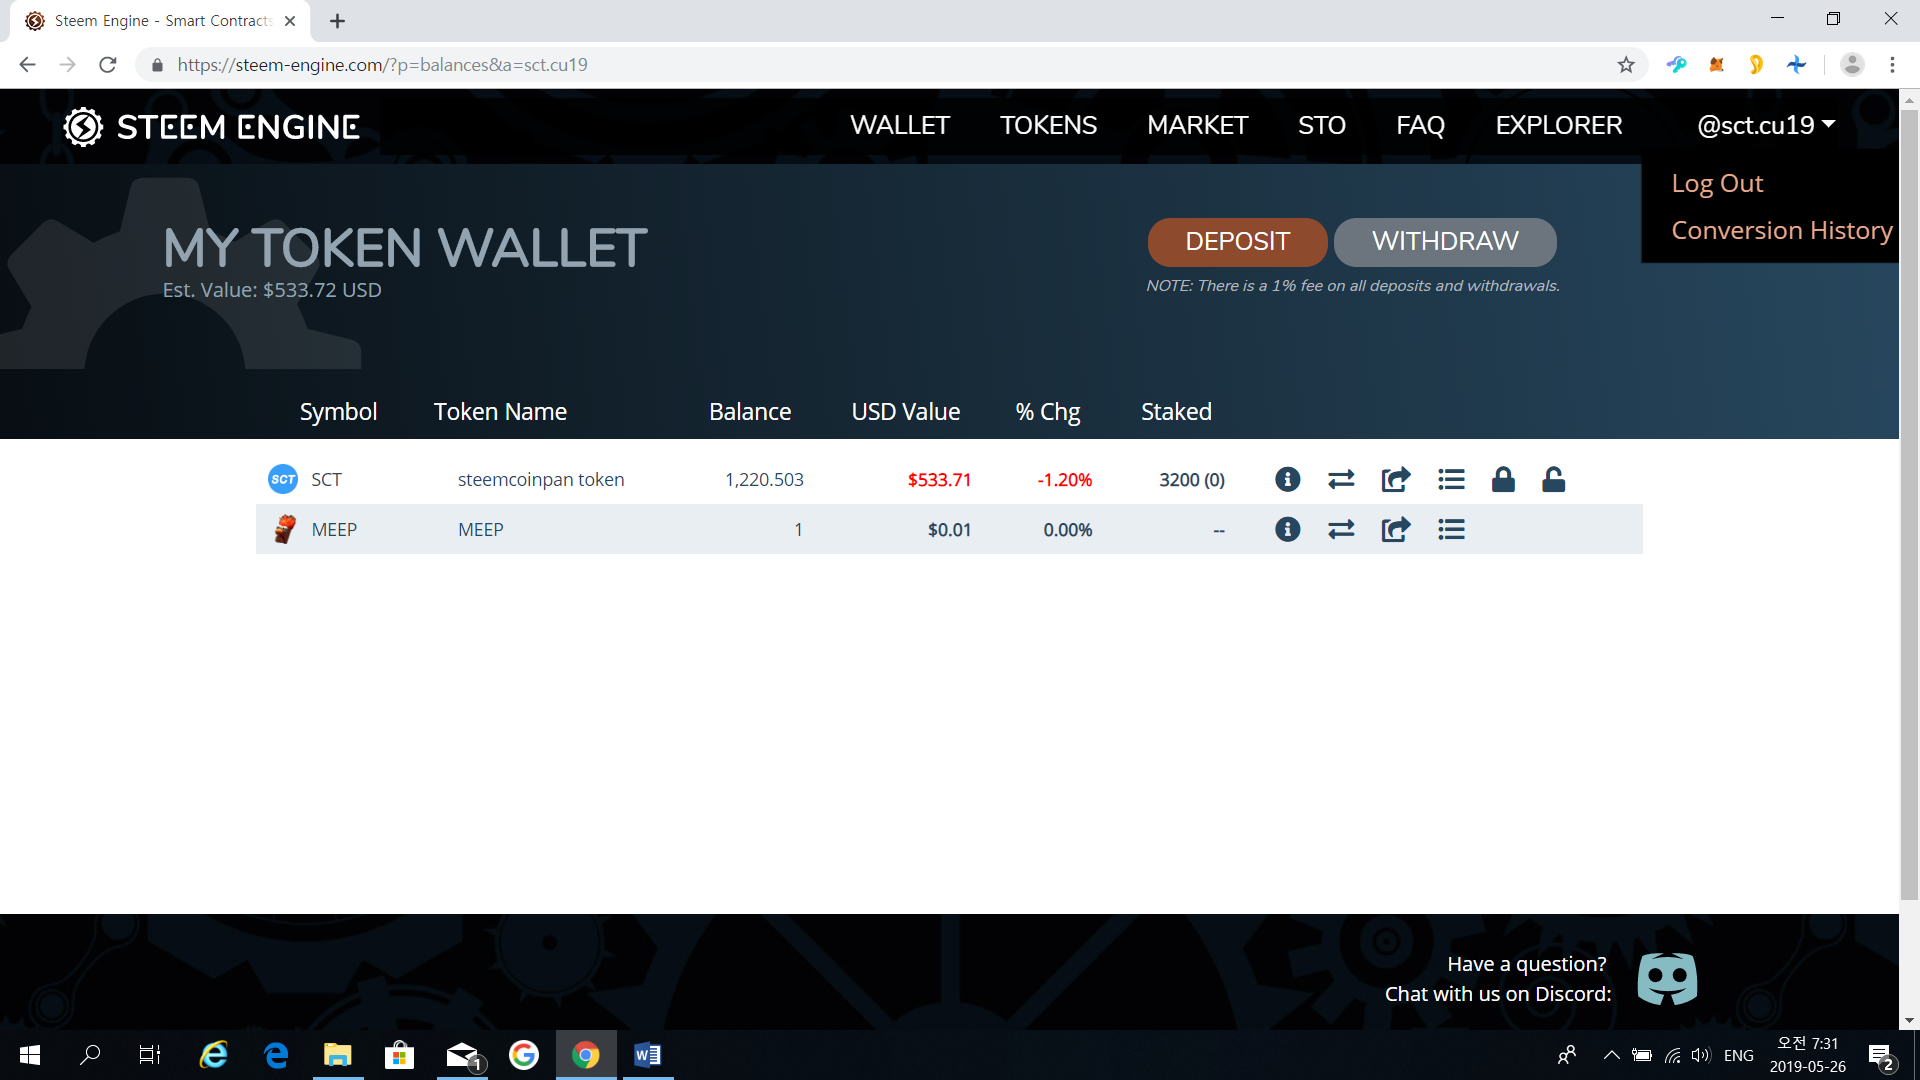Open Windows taskbar search

[x=90, y=1055]
